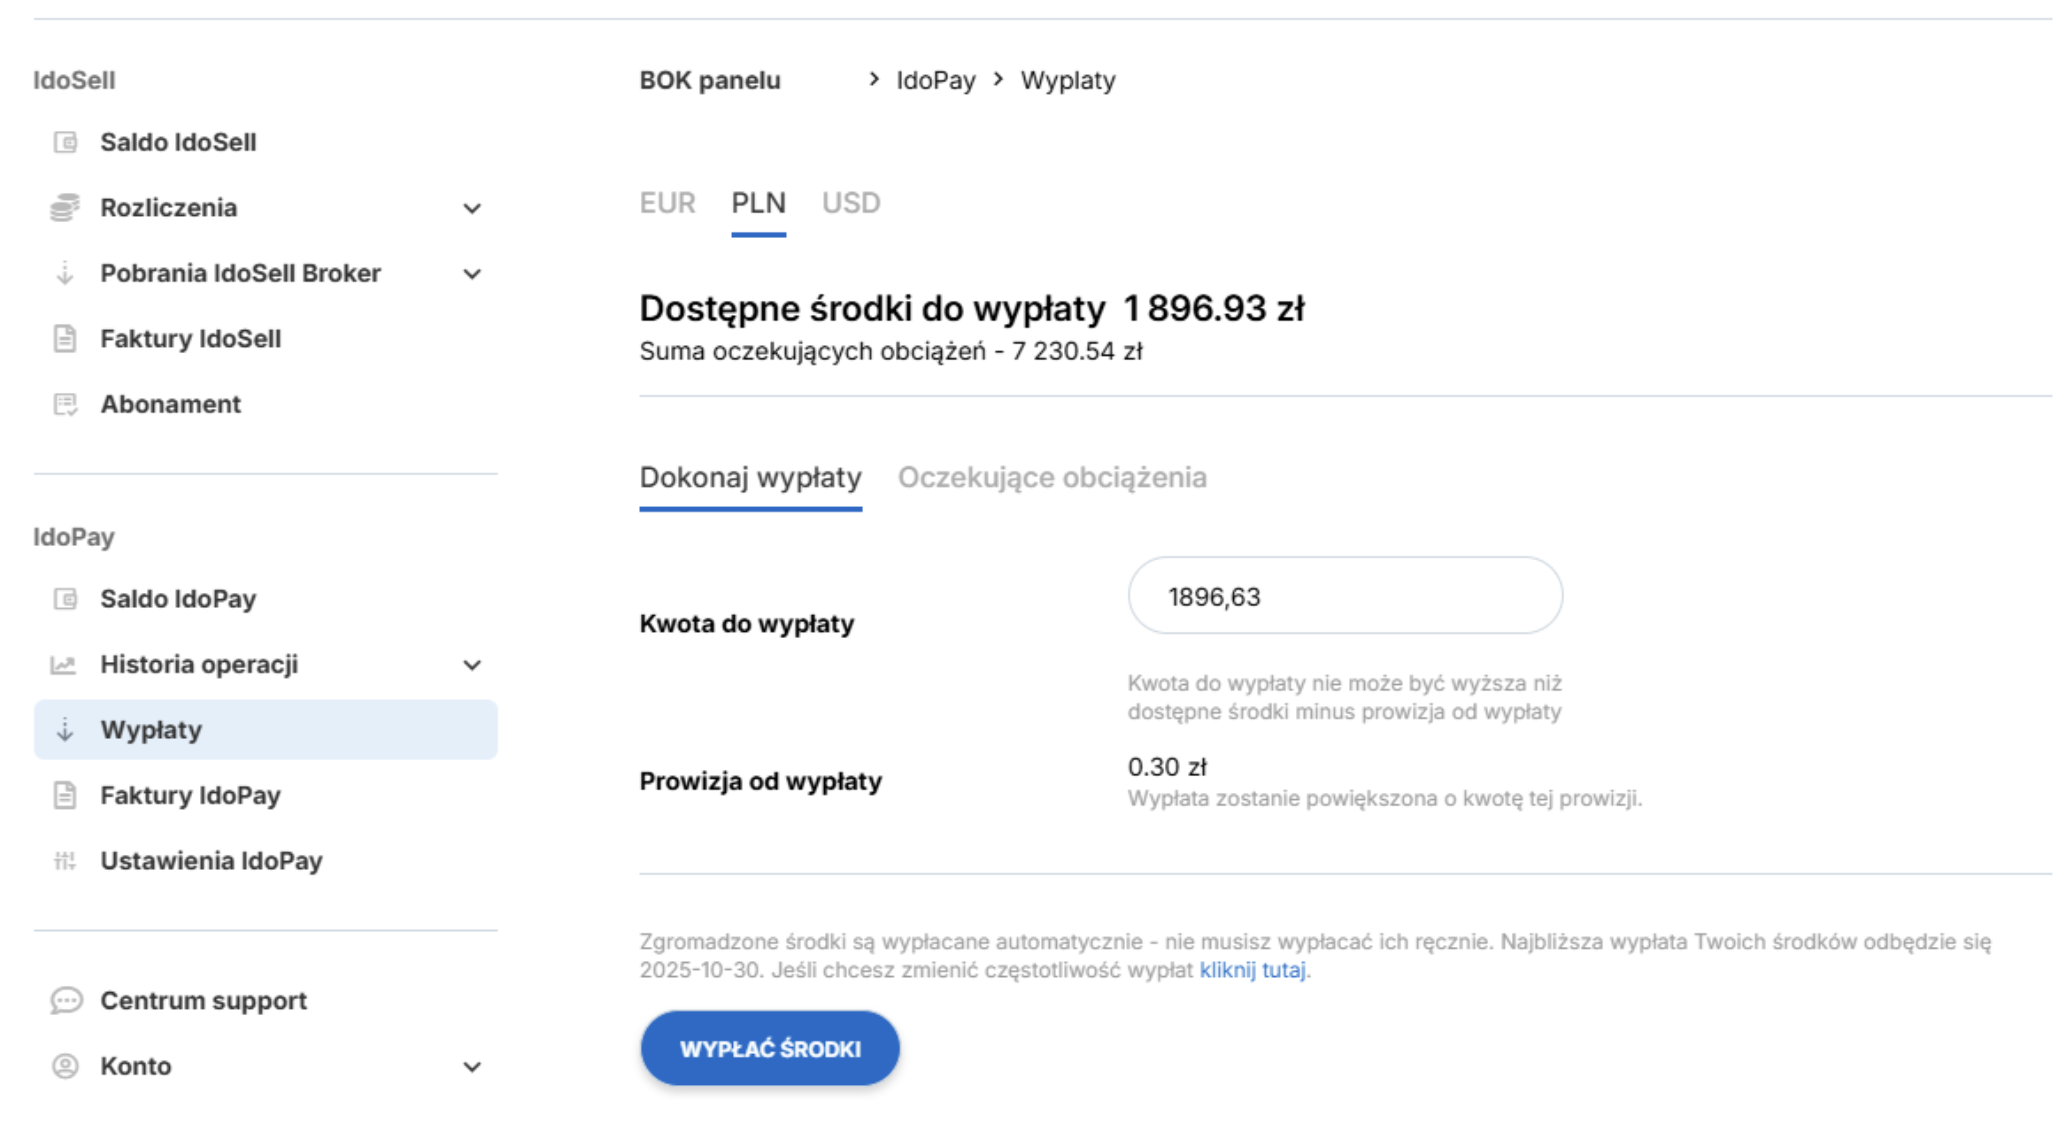2070x1144 pixels.
Task: Click the Centrum support chat icon
Action: 66,1001
